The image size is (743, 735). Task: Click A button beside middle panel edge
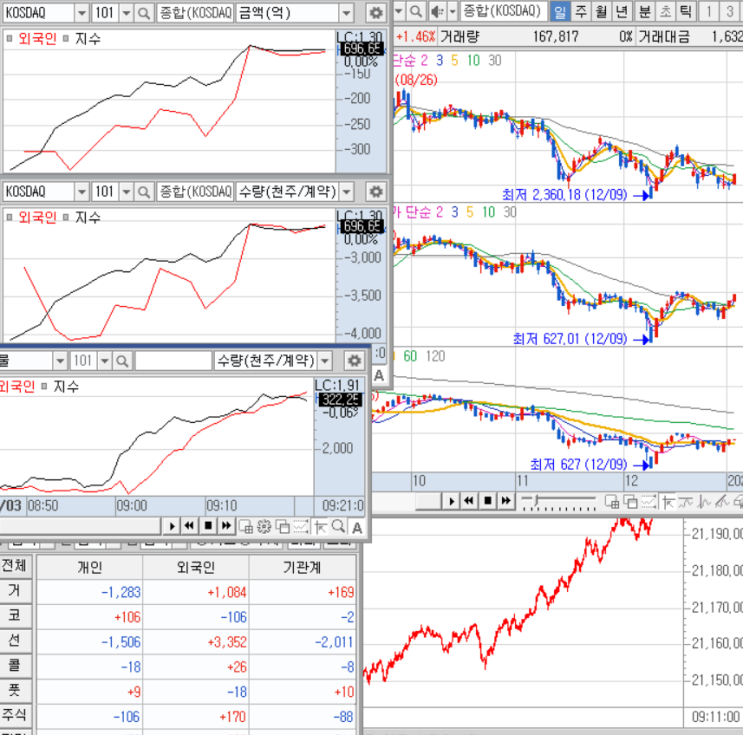(379, 375)
